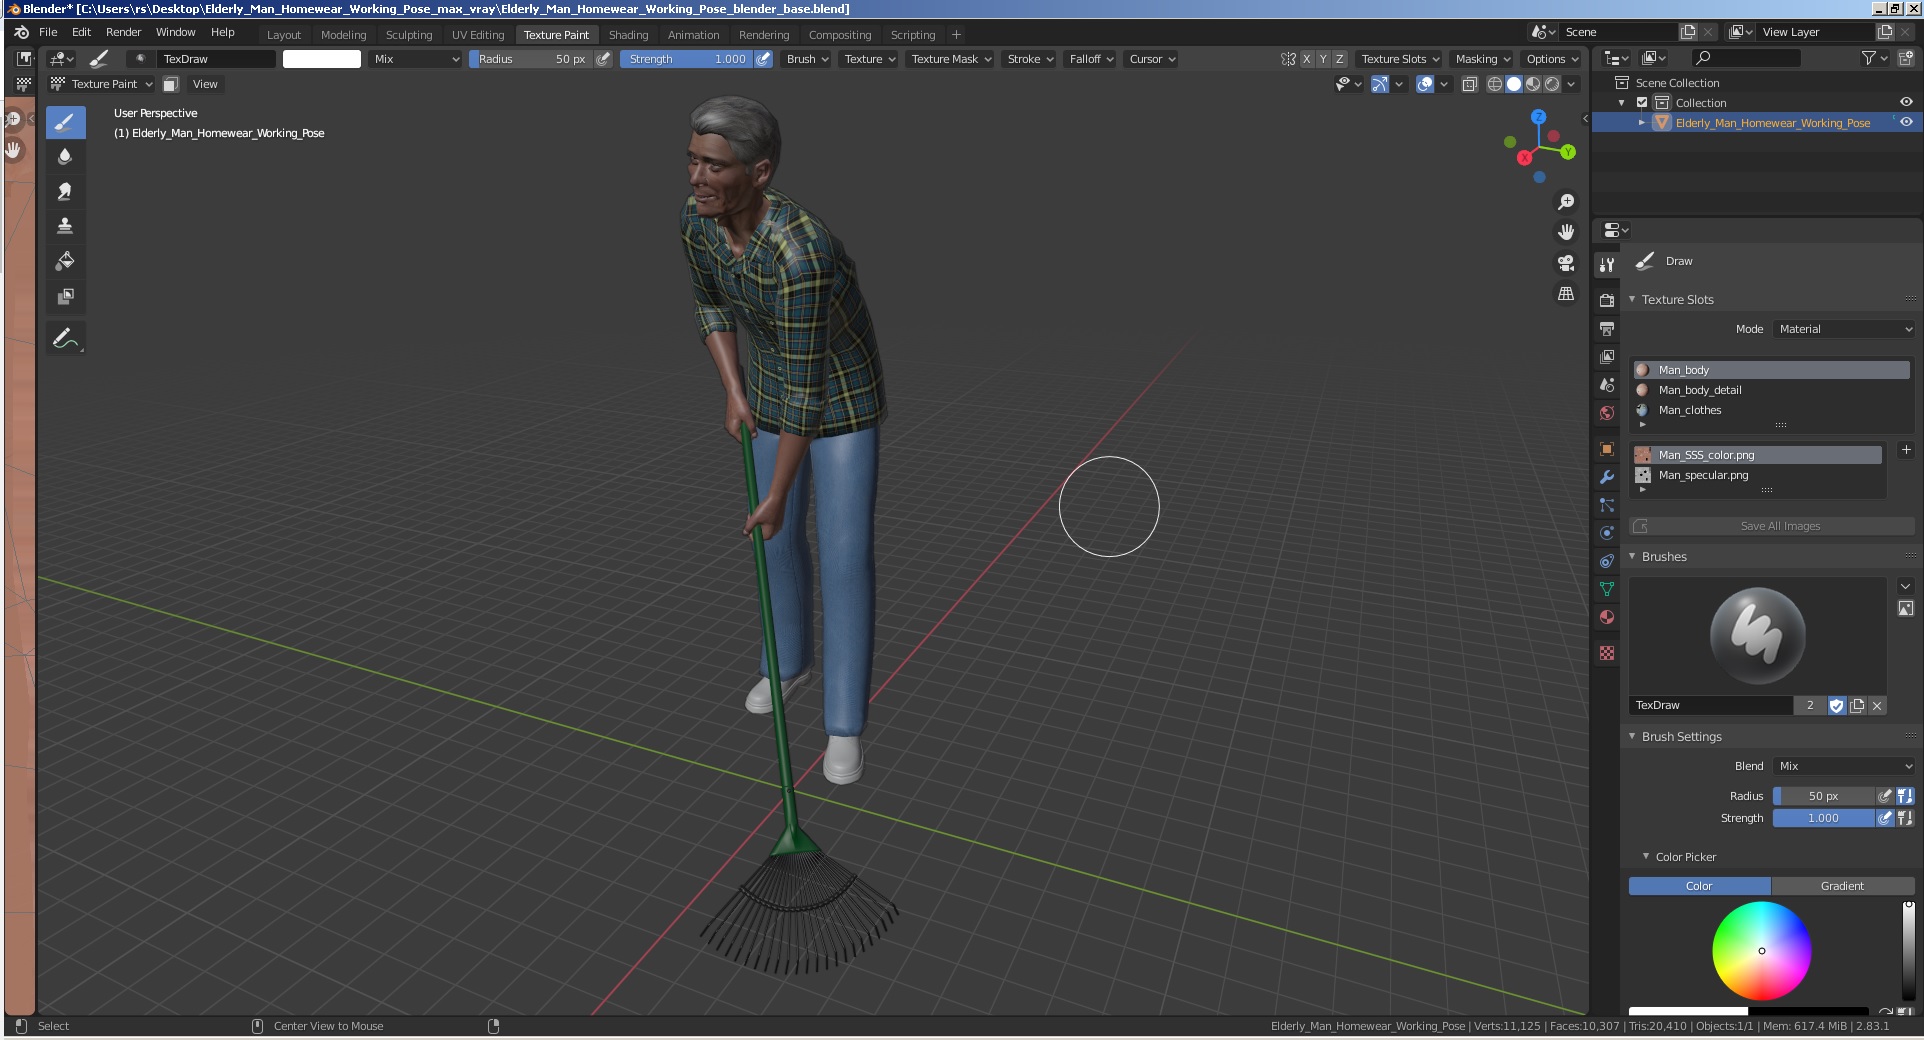Add new texture paint slot plus
Screen dimensions: 1924x1040
point(1906,450)
